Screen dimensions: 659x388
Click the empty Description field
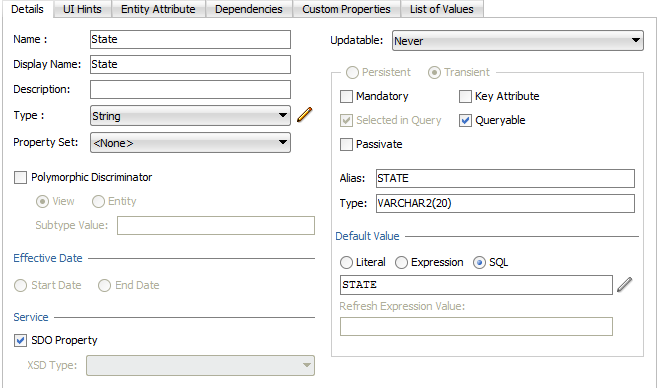[x=190, y=90]
